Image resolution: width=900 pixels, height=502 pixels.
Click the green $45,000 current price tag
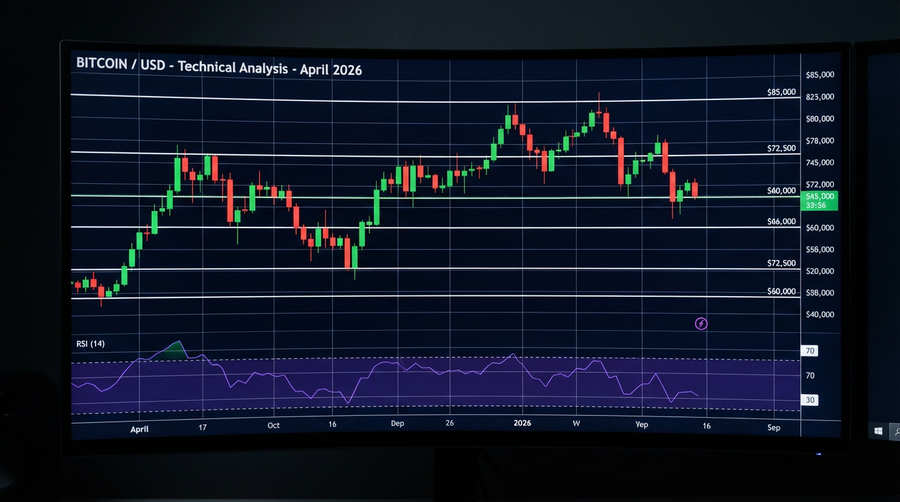819,201
